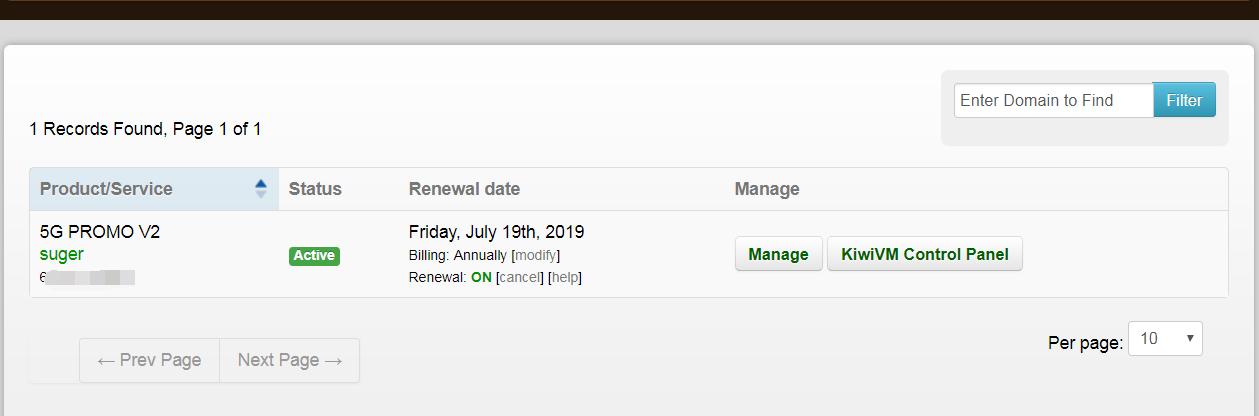Viewport: 1259px width, 416px height.
Task: Sort by the Product/Service column header
Action: pos(106,189)
